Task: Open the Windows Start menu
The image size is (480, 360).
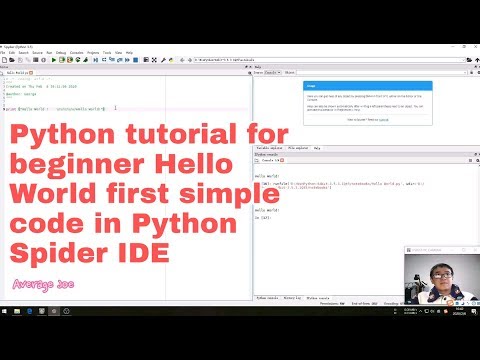Action: 4,311
